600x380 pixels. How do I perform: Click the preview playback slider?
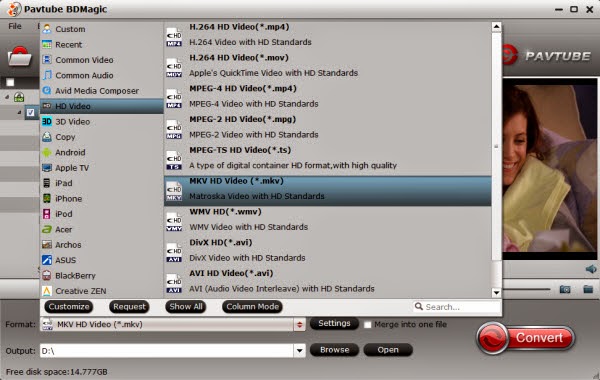tap(526, 289)
